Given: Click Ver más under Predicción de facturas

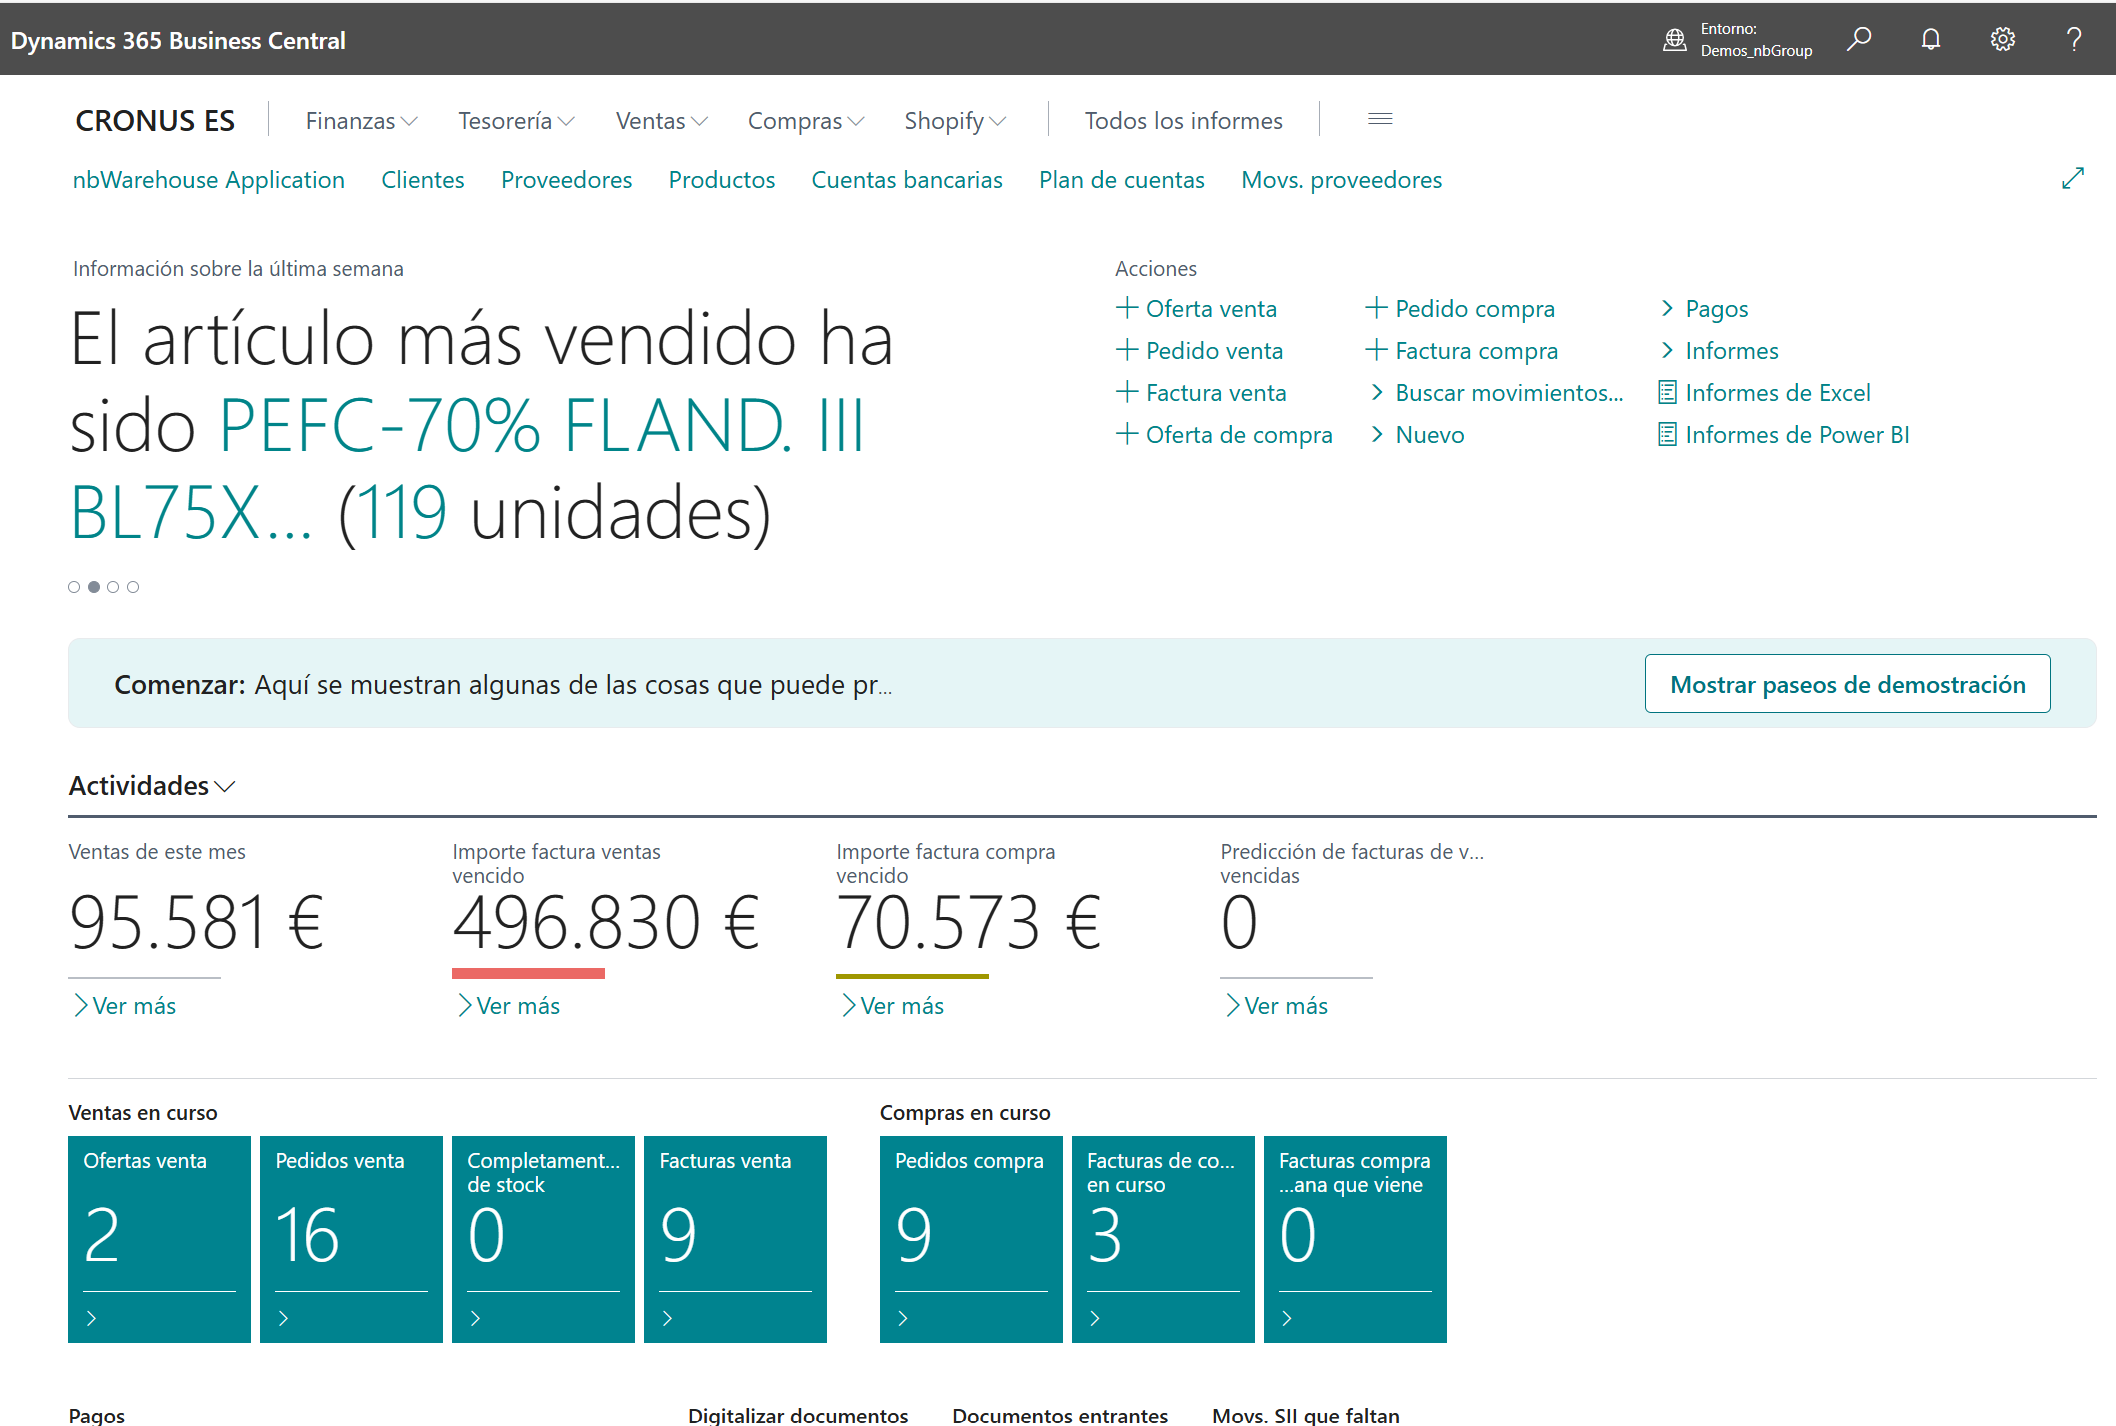Looking at the screenshot, I should point(1276,1005).
